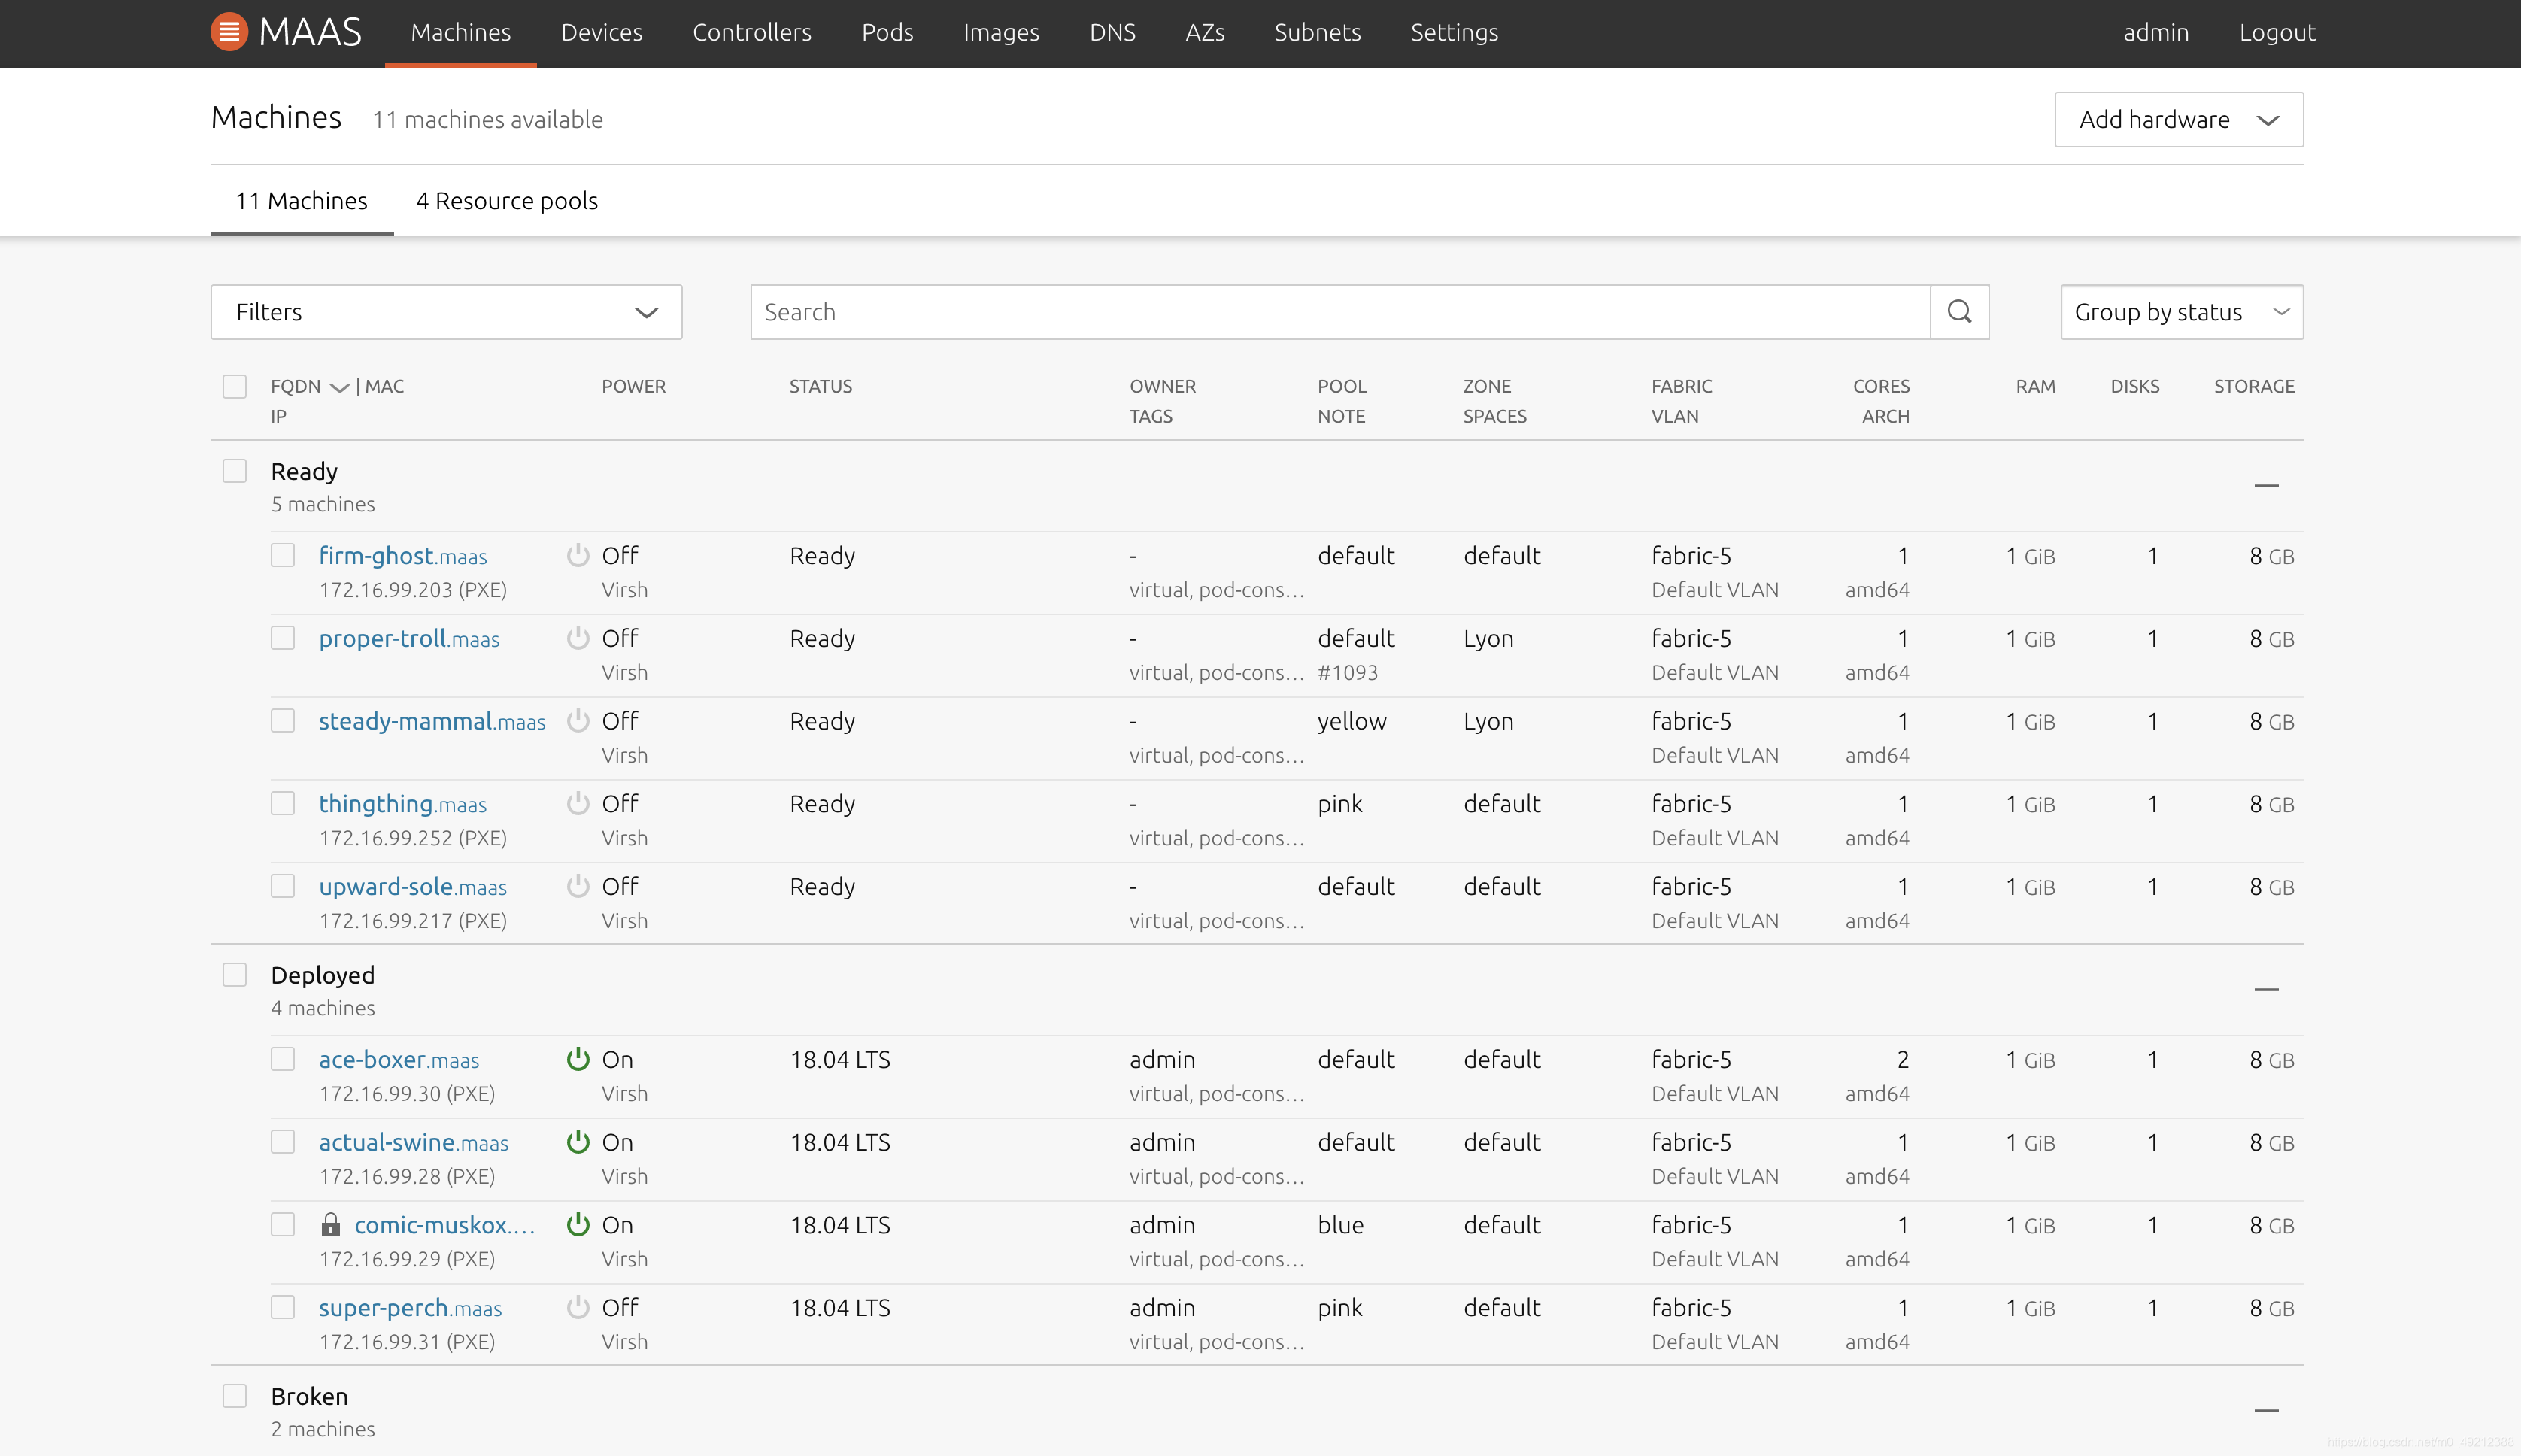This screenshot has height=1456, width=2521.
Task: Tick the Deployed group checkbox
Action: click(x=235, y=975)
